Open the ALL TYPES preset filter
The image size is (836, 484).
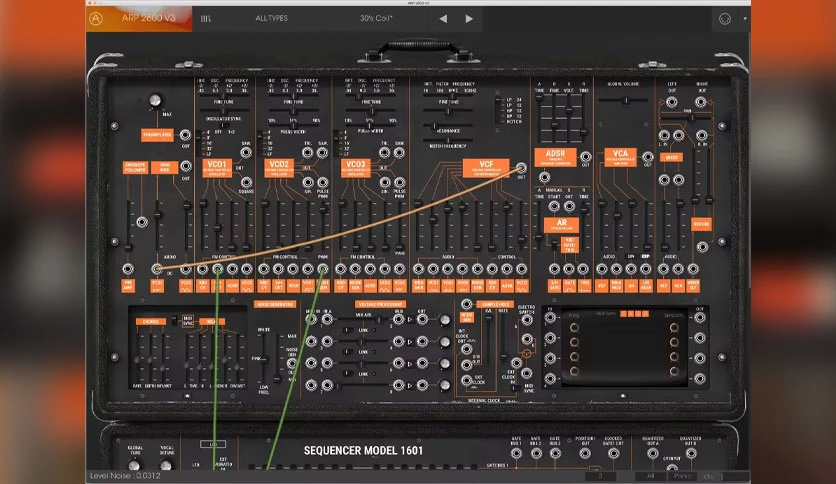271,18
